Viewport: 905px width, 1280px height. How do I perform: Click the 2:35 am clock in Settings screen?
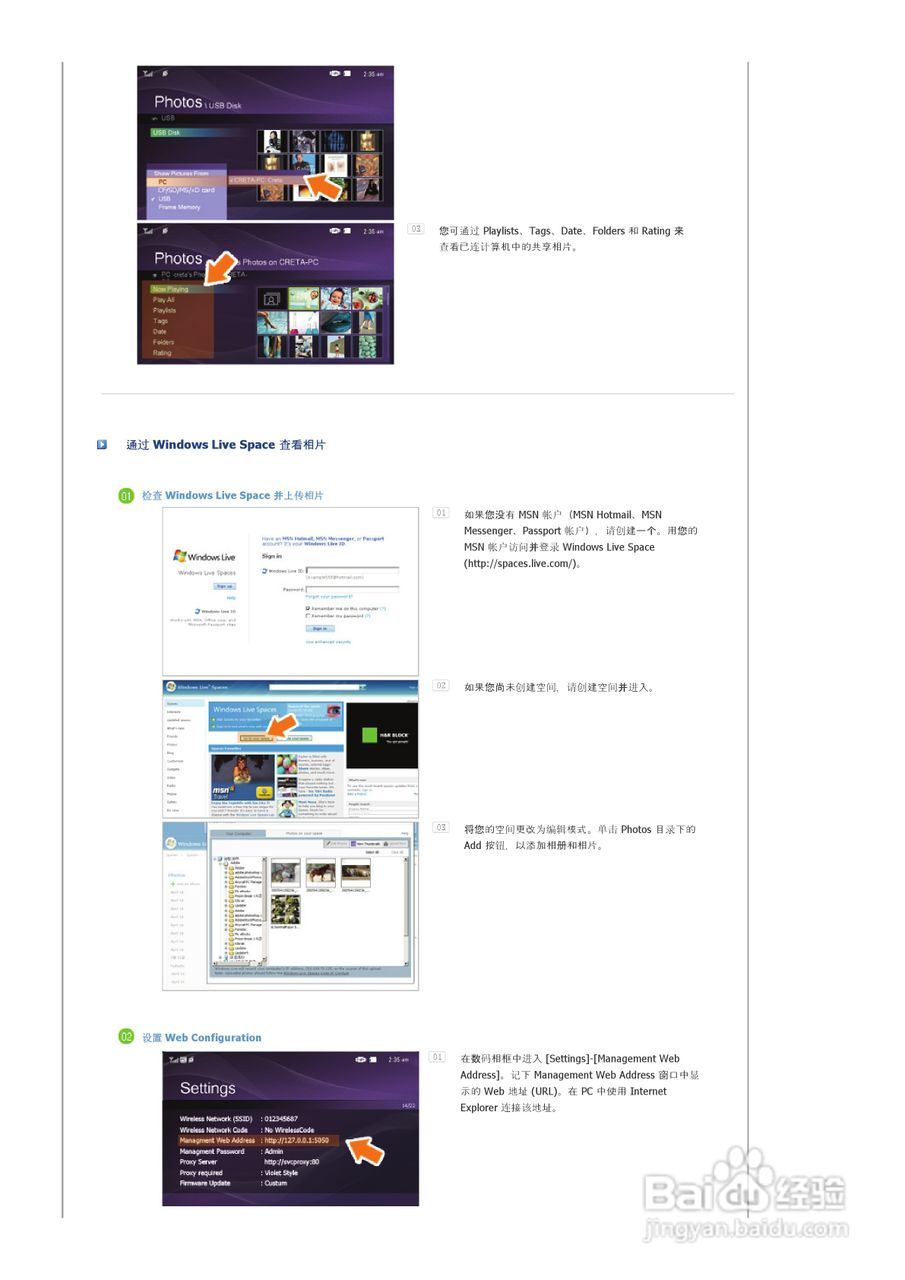[398, 1060]
